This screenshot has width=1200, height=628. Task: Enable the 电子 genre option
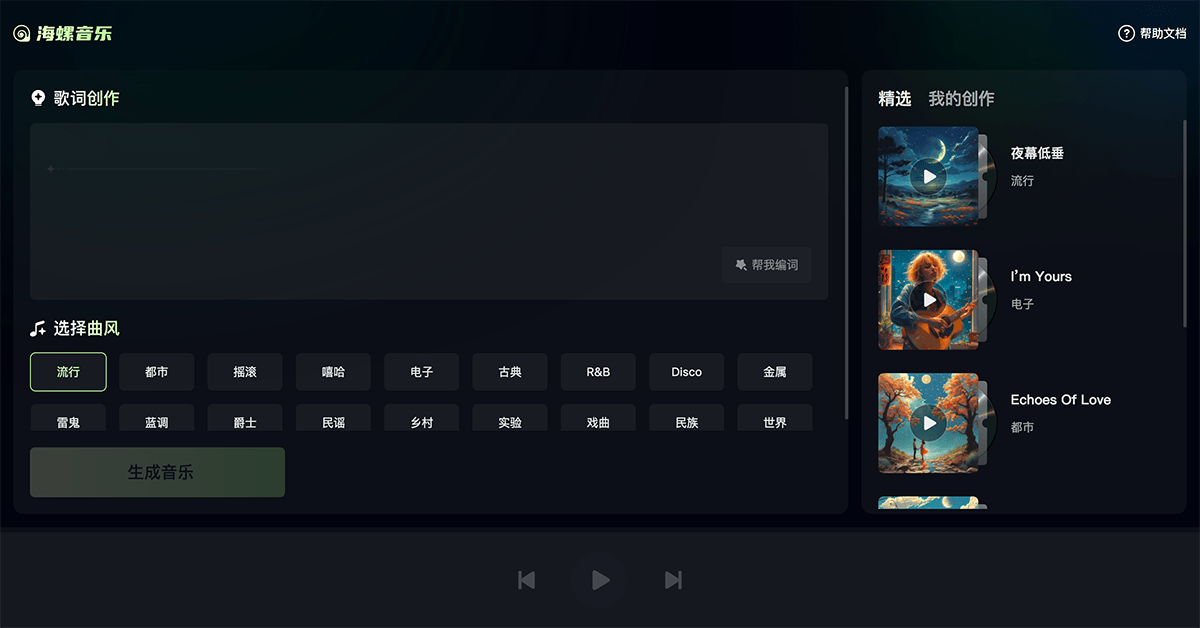pos(421,371)
